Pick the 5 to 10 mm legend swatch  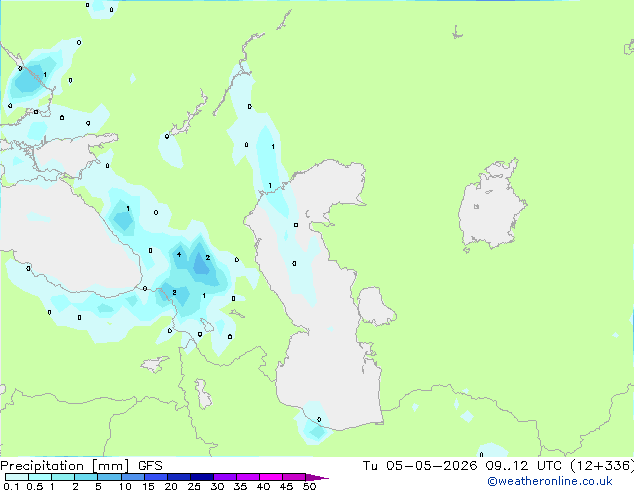pos(109,477)
